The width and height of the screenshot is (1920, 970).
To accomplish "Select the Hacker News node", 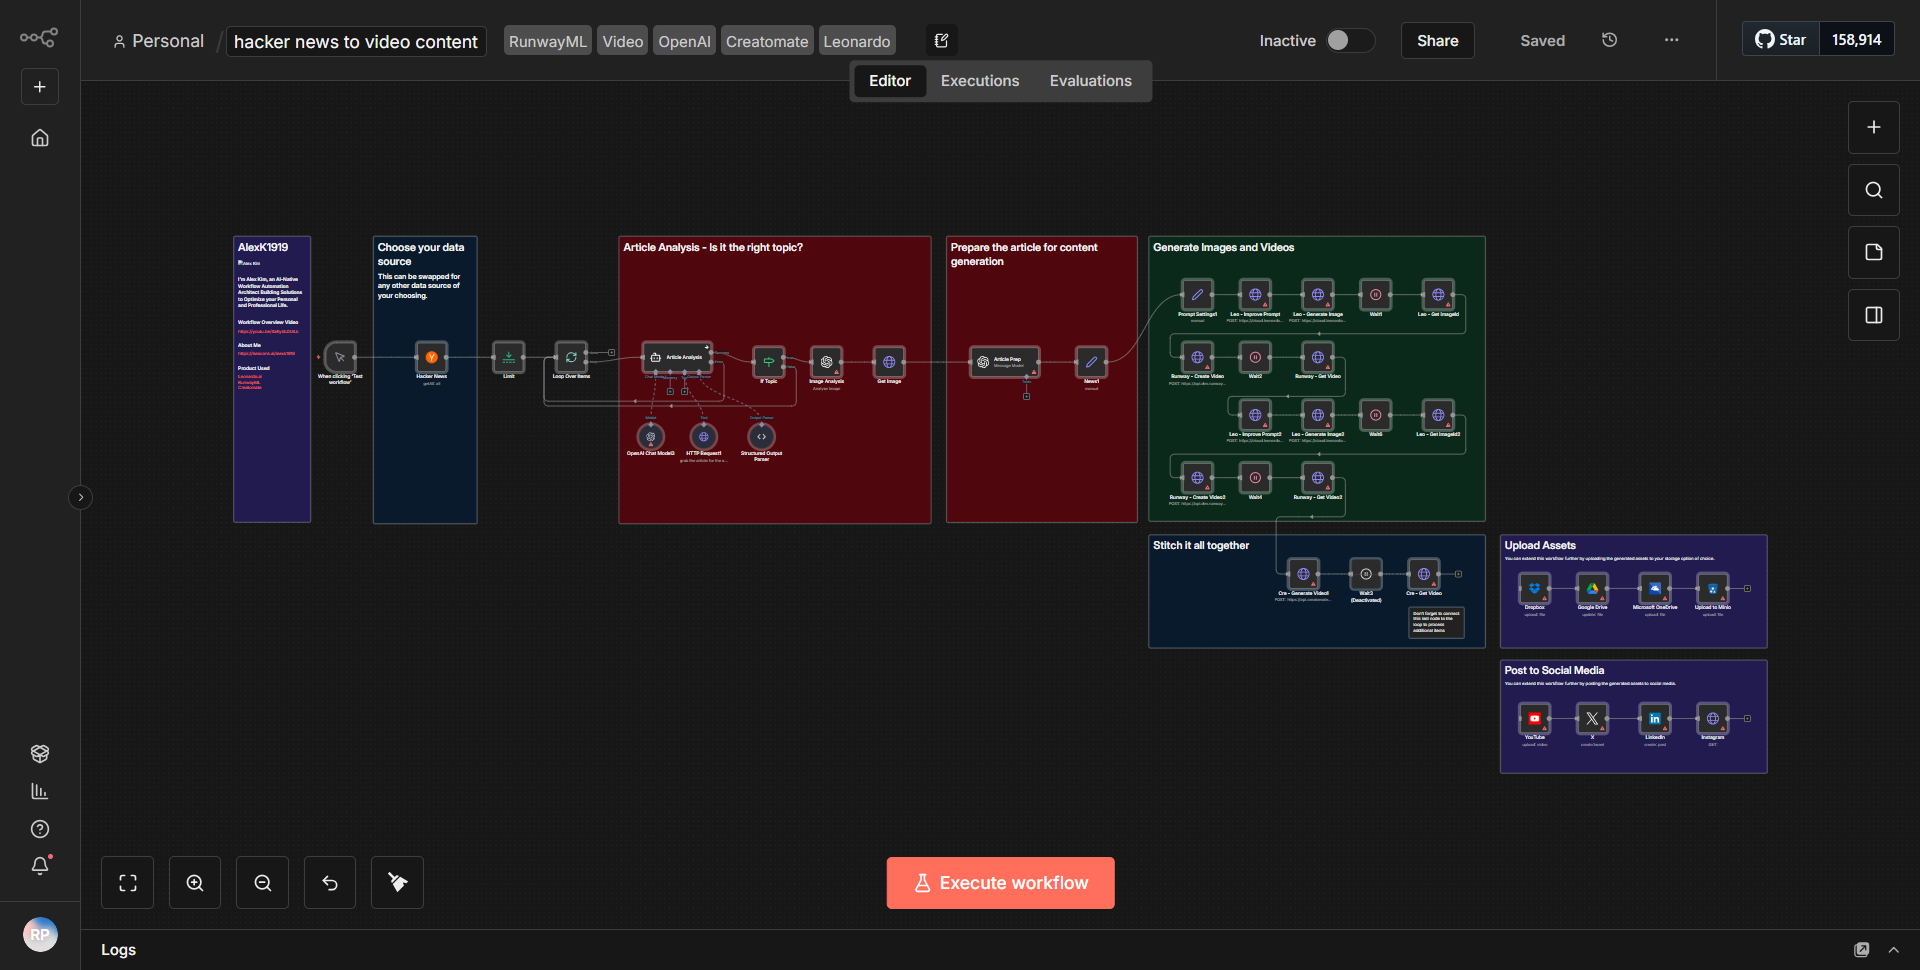I will point(431,357).
